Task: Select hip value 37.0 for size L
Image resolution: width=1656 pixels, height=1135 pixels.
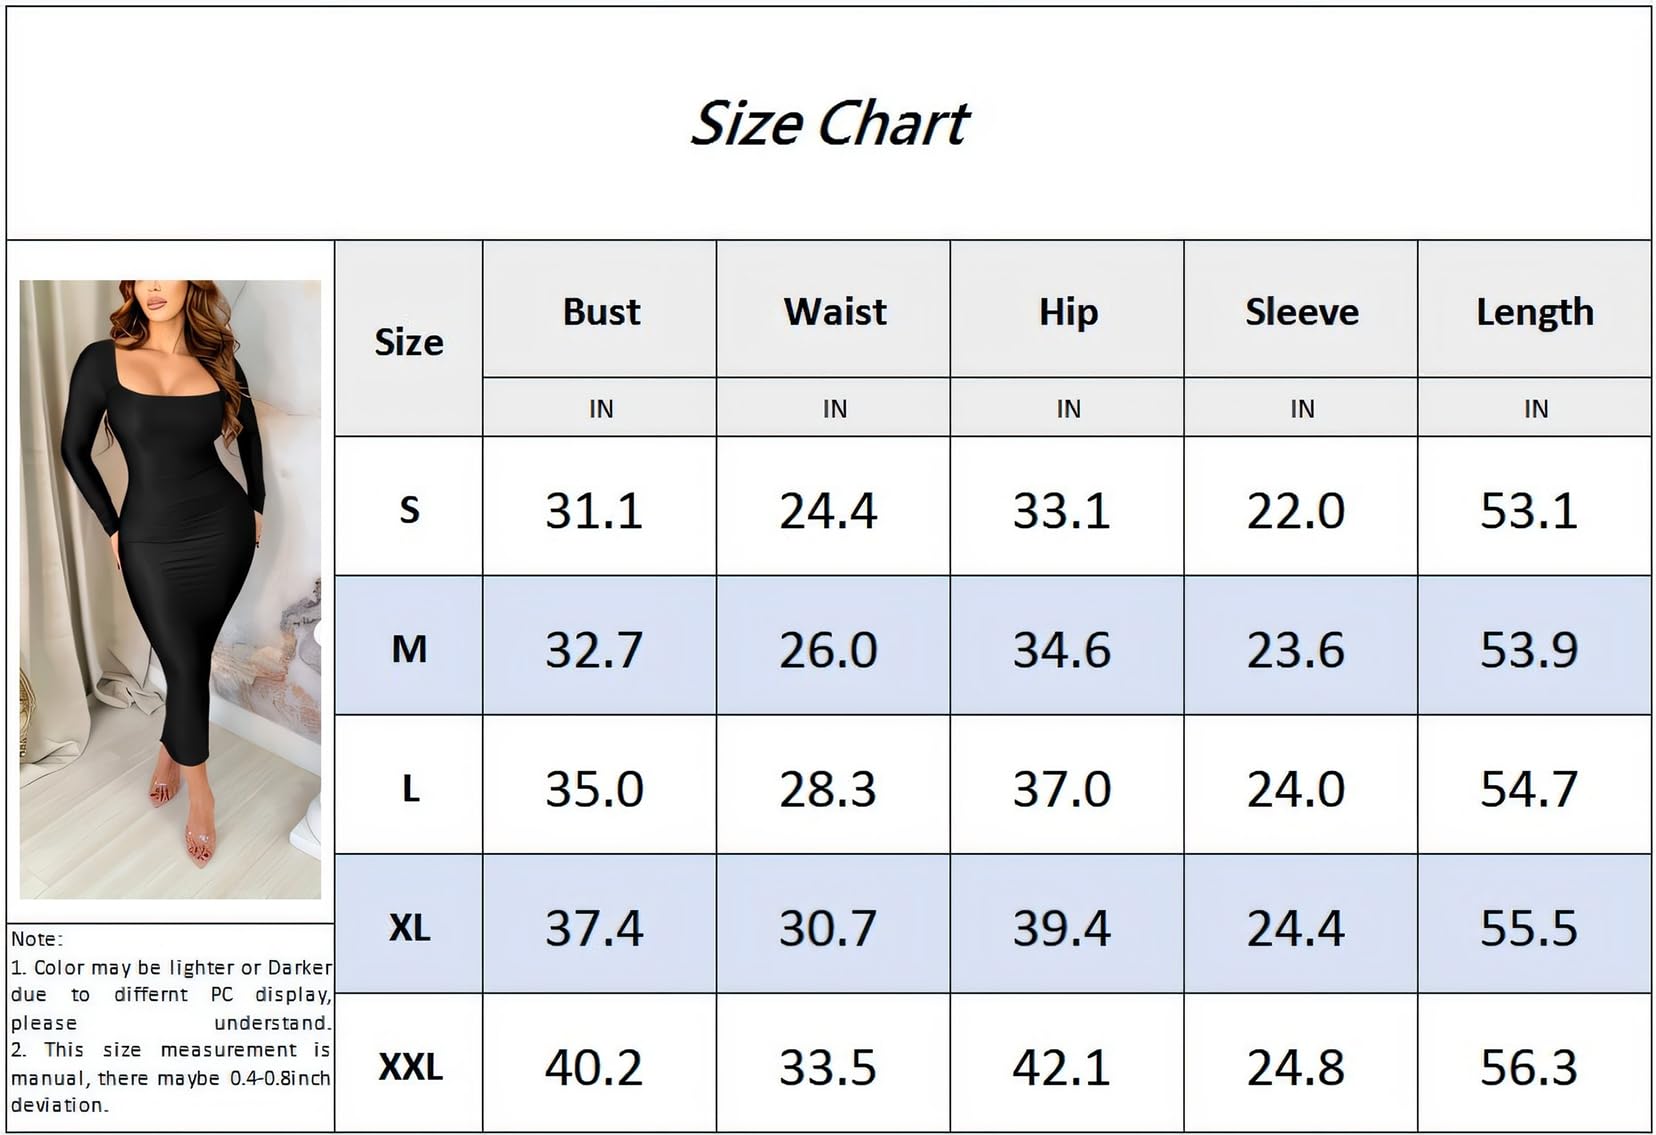Action: tap(1061, 789)
